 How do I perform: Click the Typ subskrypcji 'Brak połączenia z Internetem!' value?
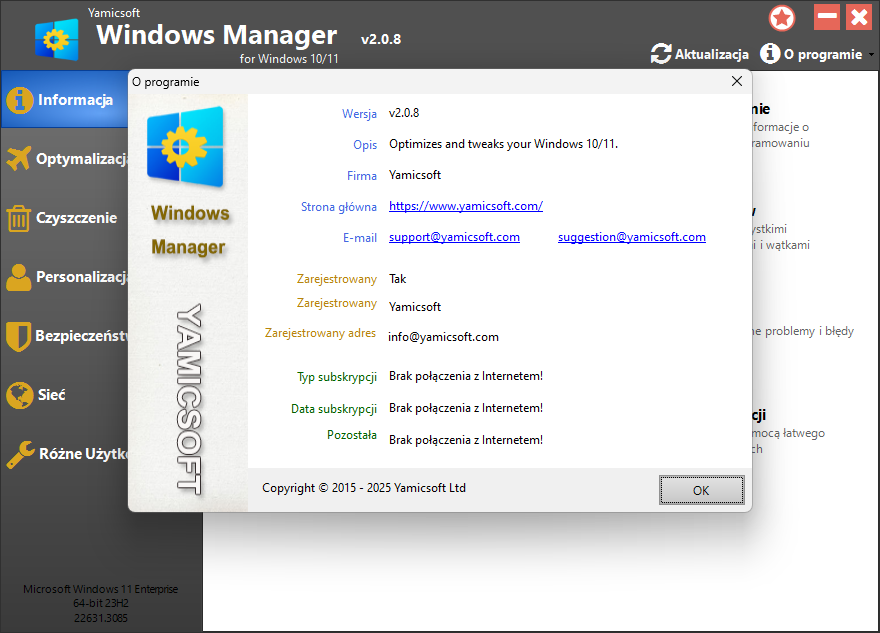click(x=466, y=376)
